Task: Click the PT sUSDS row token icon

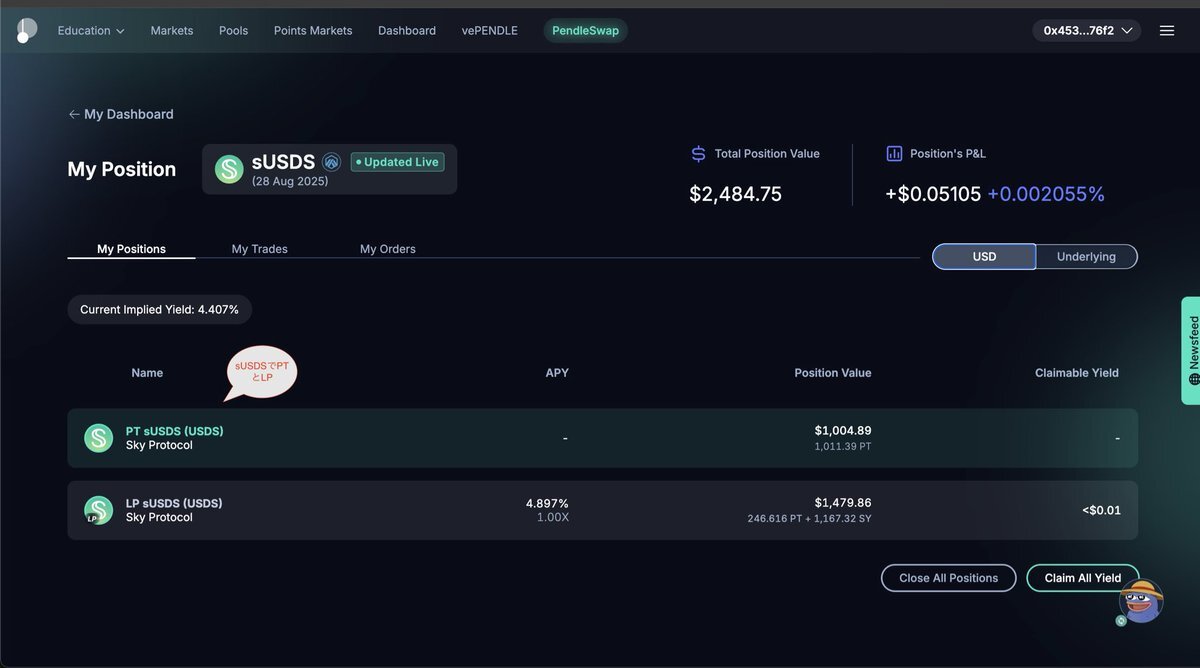Action: (x=98, y=438)
